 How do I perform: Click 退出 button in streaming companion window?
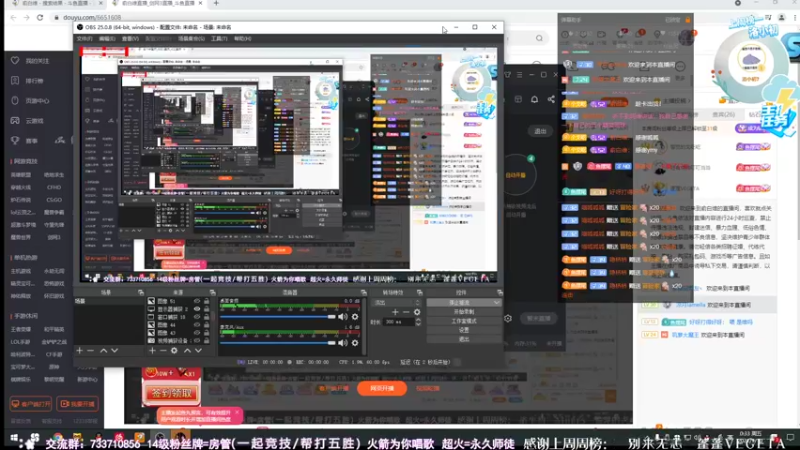540,131
